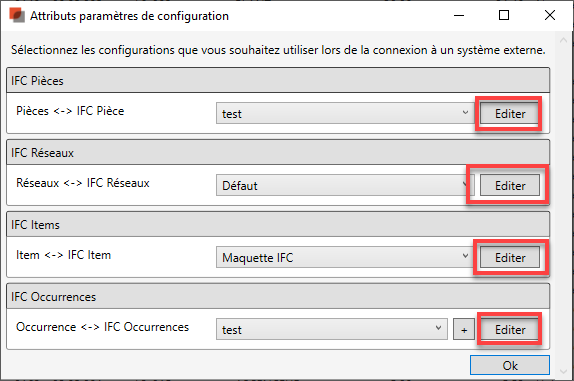Click the red application icon in title bar
The image size is (574, 381).
point(17,15)
